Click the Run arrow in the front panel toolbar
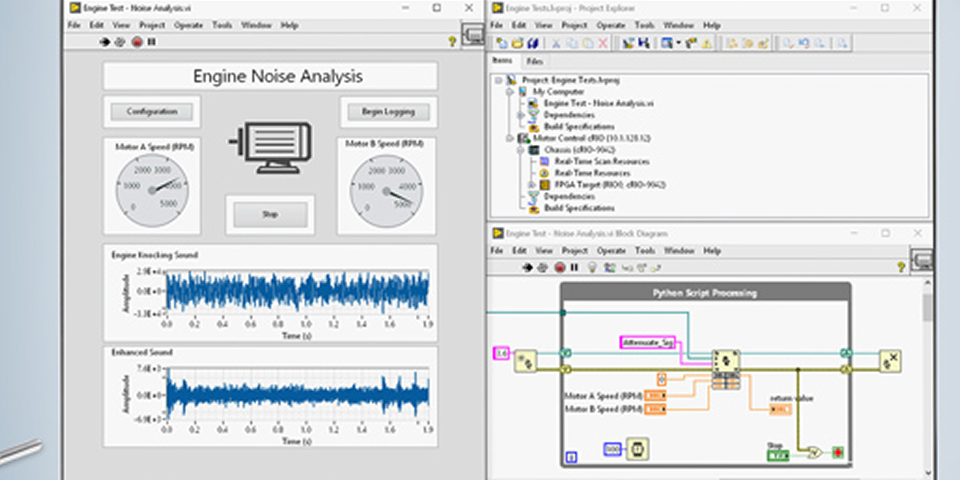This screenshot has width=960, height=480. pyautogui.click(x=105, y=42)
